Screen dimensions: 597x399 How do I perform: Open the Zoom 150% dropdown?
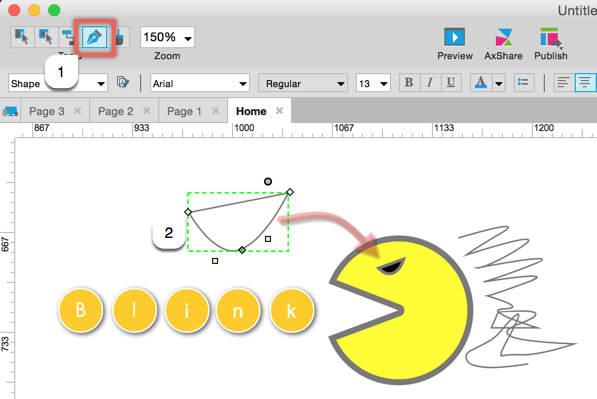167,37
